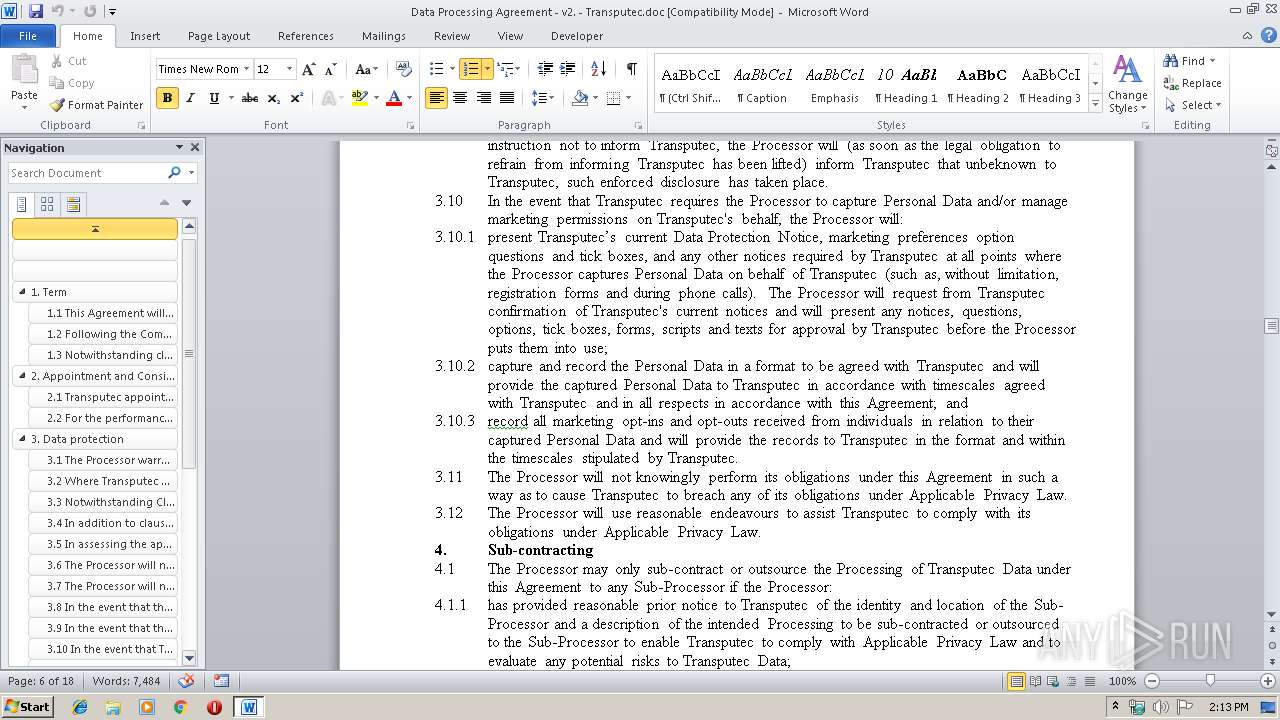This screenshot has width=1280, height=720.
Task: Click the proofing errors icon in status bar
Action: click(186, 681)
